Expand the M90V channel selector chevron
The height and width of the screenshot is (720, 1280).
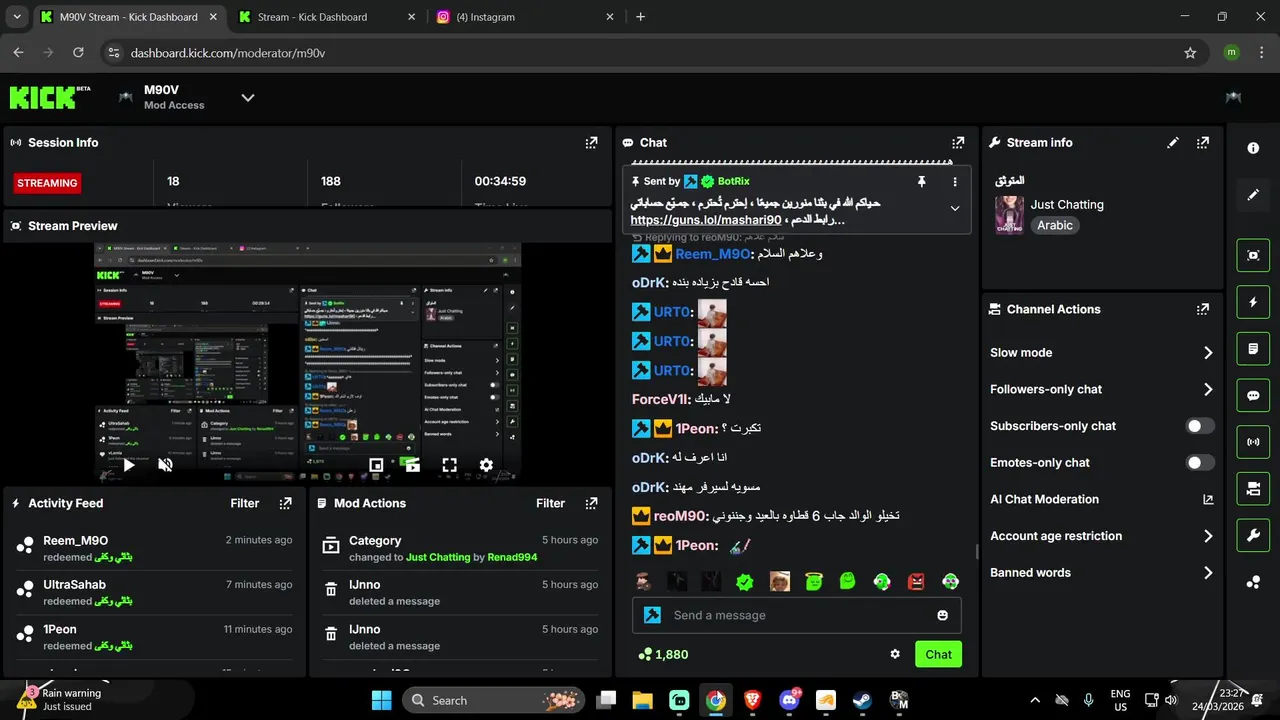click(x=248, y=98)
